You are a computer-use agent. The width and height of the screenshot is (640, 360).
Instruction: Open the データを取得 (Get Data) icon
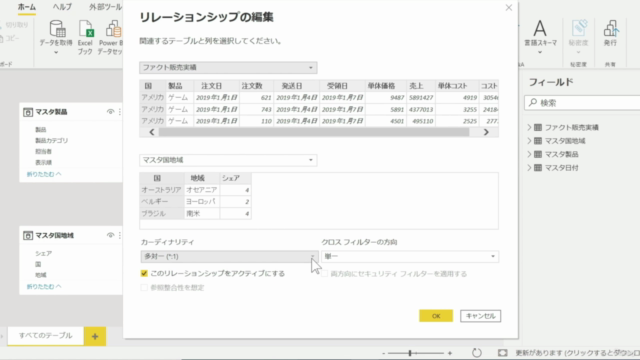pos(57,29)
